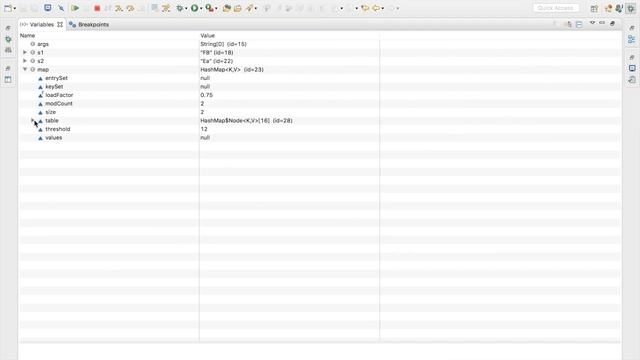The height and width of the screenshot is (360, 640).
Task: Open the Variables View Menu triangle
Action: (593, 23)
